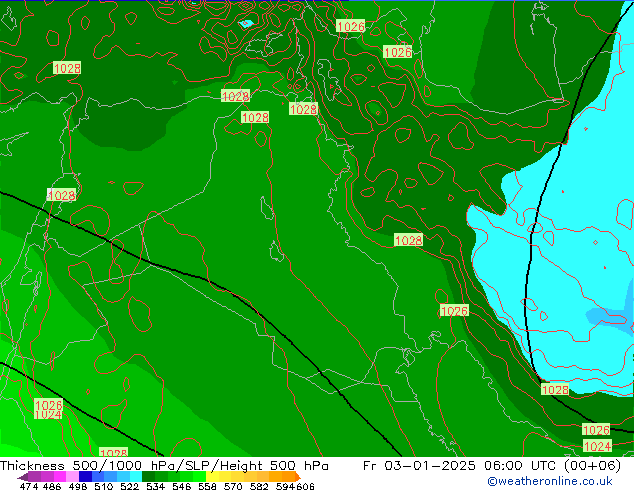Screen dimensions: 634x490
Task: Select the first yellow legend swatch at 558
Action: (212, 477)
